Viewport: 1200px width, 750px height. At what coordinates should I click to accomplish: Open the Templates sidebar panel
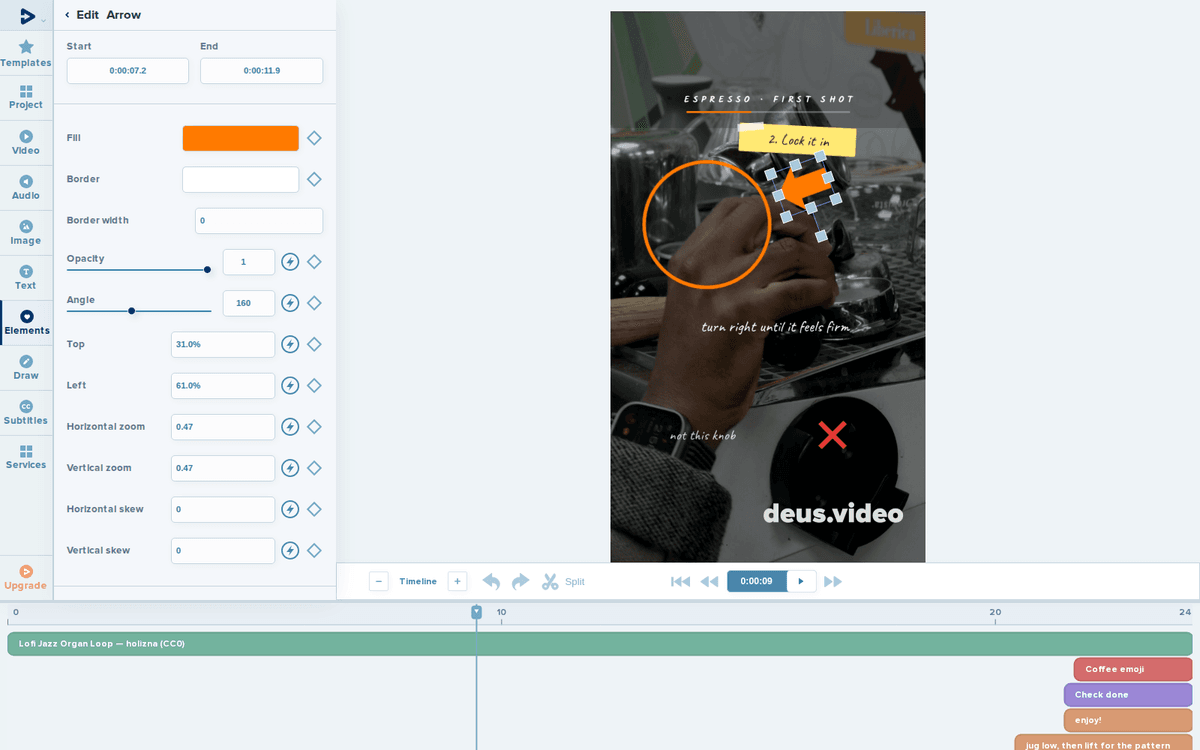[x=26, y=54]
